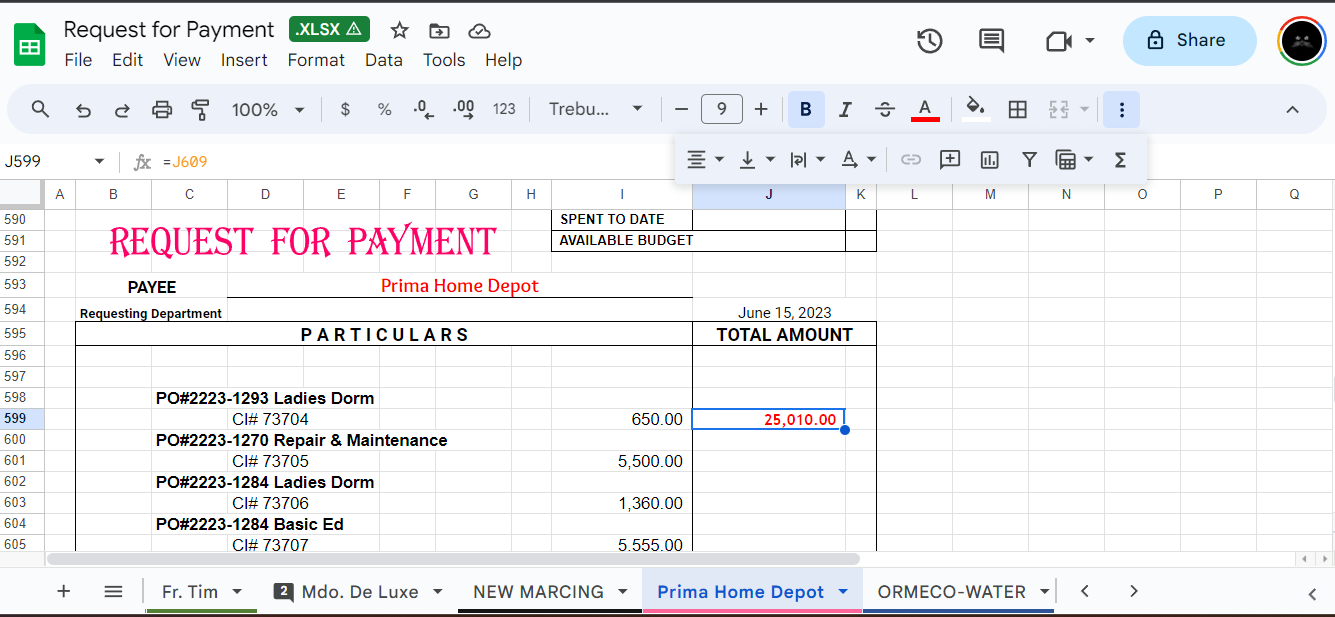Open Prima Home Depot tab dropdown arrow
1335x617 pixels.
(842, 592)
